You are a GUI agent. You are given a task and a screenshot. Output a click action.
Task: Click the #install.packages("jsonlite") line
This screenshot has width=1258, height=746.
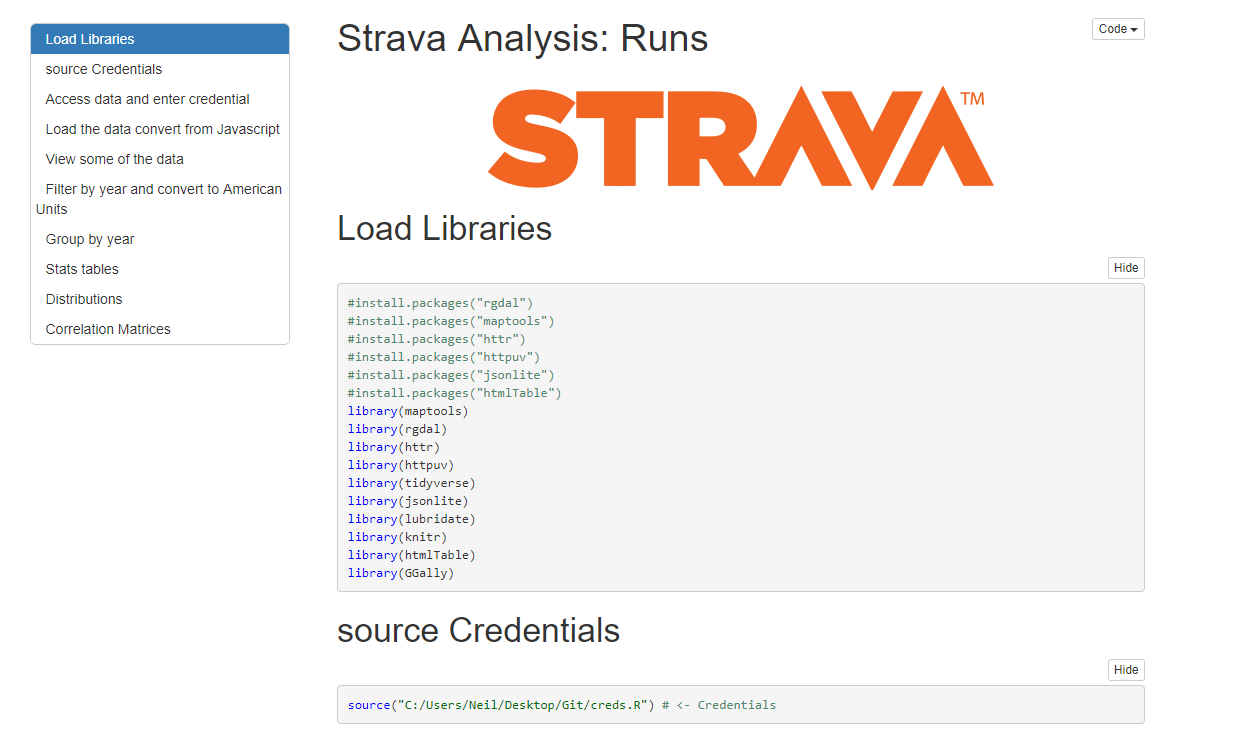(x=451, y=375)
